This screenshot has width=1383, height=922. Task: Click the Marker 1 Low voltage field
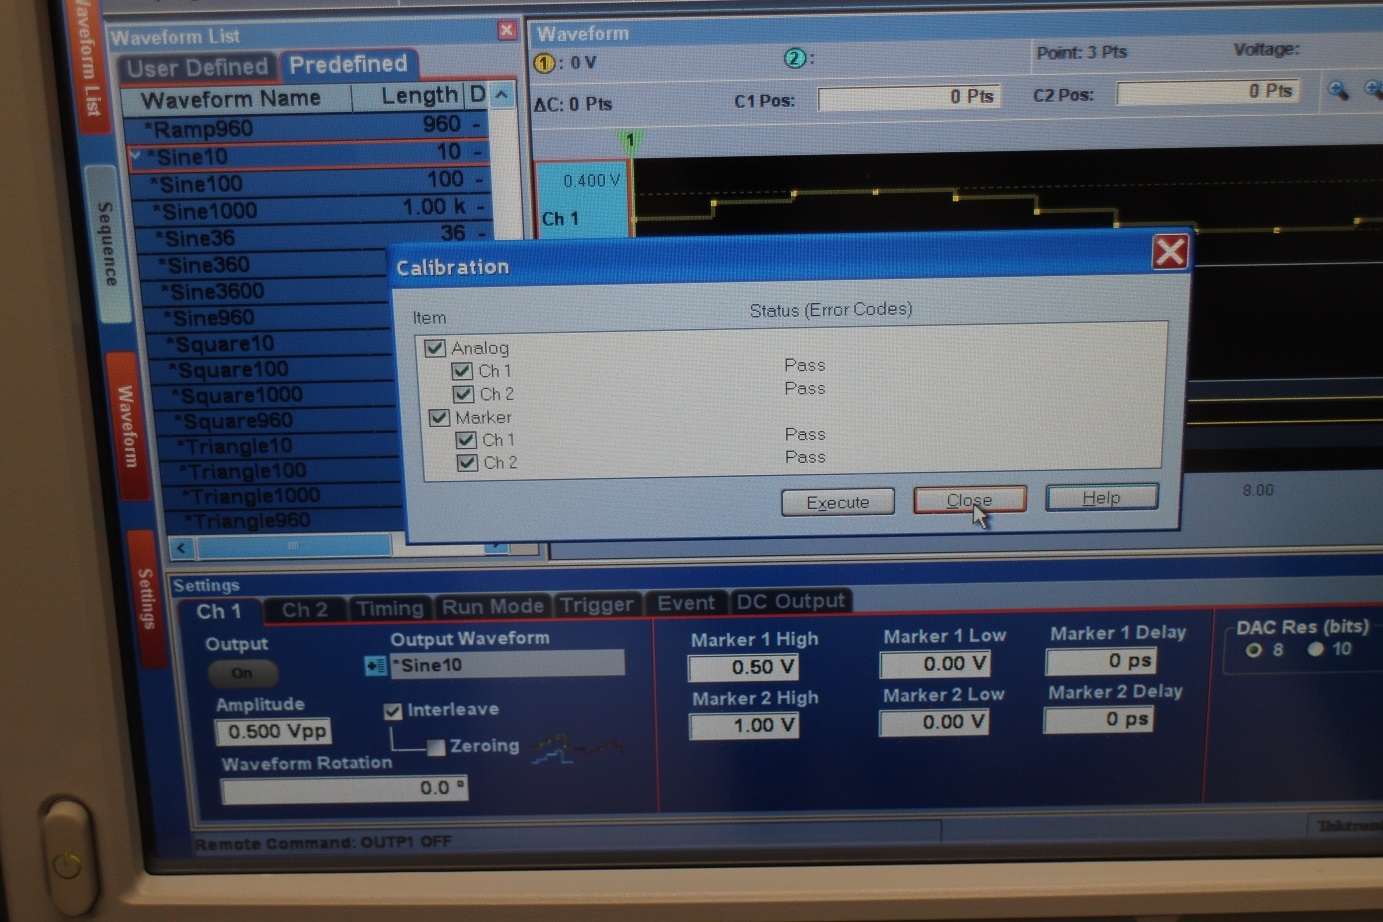click(x=936, y=664)
